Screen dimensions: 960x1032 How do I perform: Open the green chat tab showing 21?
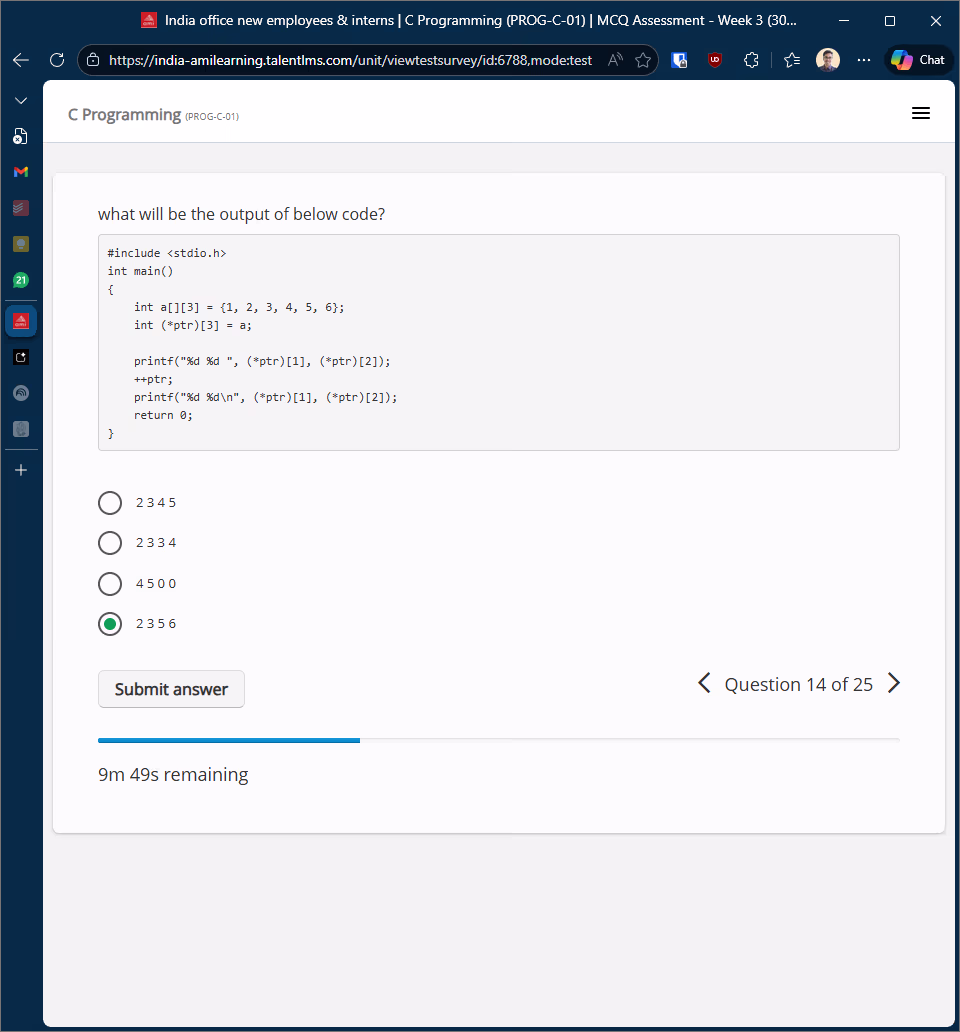pyautogui.click(x=21, y=280)
